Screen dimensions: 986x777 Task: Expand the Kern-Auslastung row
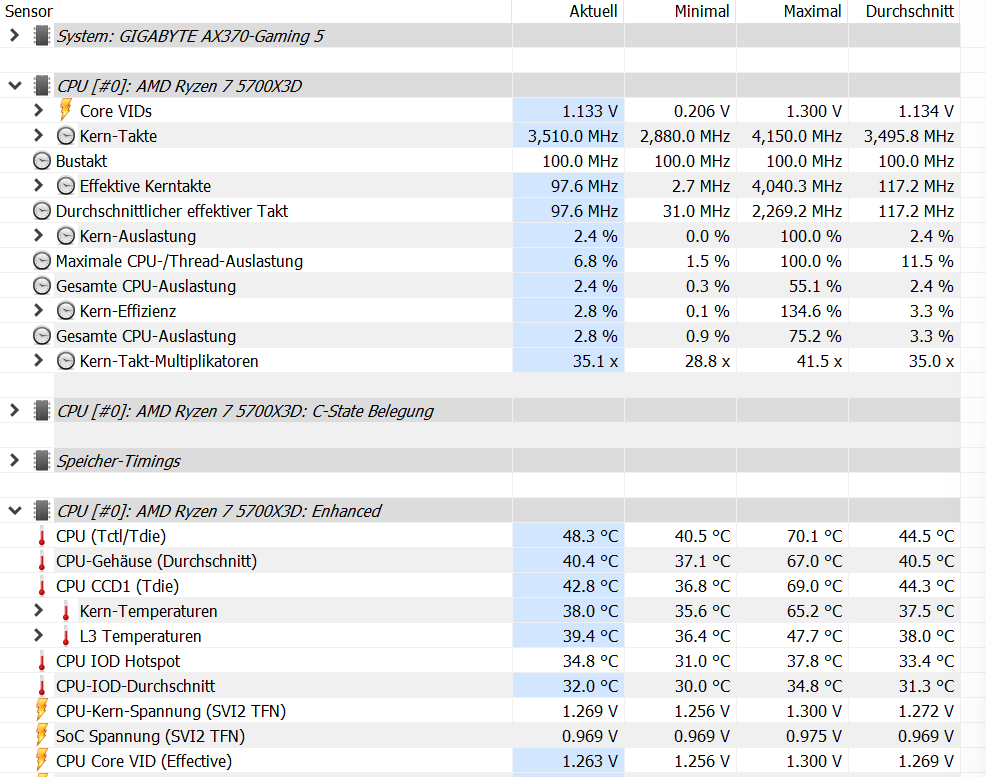(38, 236)
